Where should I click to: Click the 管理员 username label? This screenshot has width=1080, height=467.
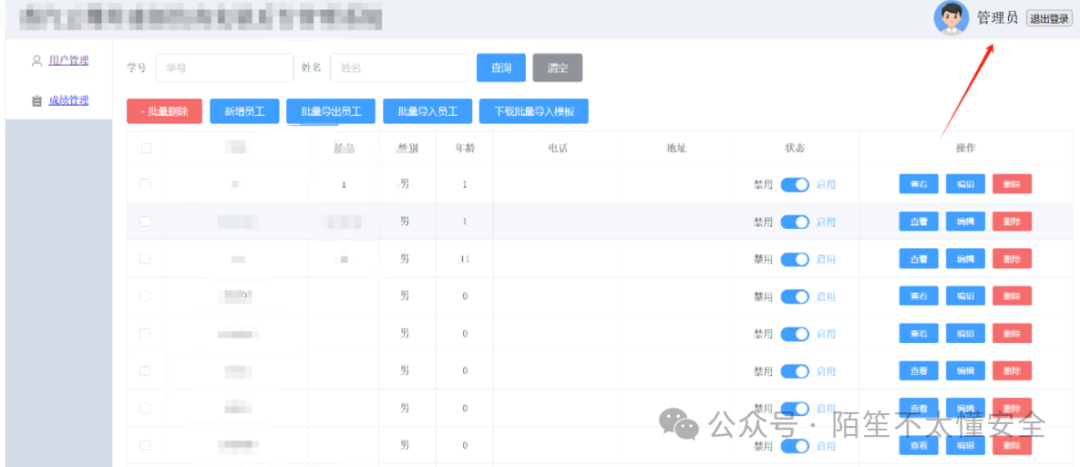997,19
